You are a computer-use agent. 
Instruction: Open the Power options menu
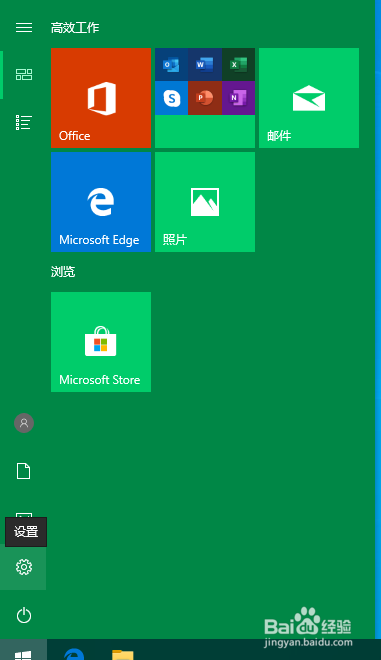click(24, 615)
